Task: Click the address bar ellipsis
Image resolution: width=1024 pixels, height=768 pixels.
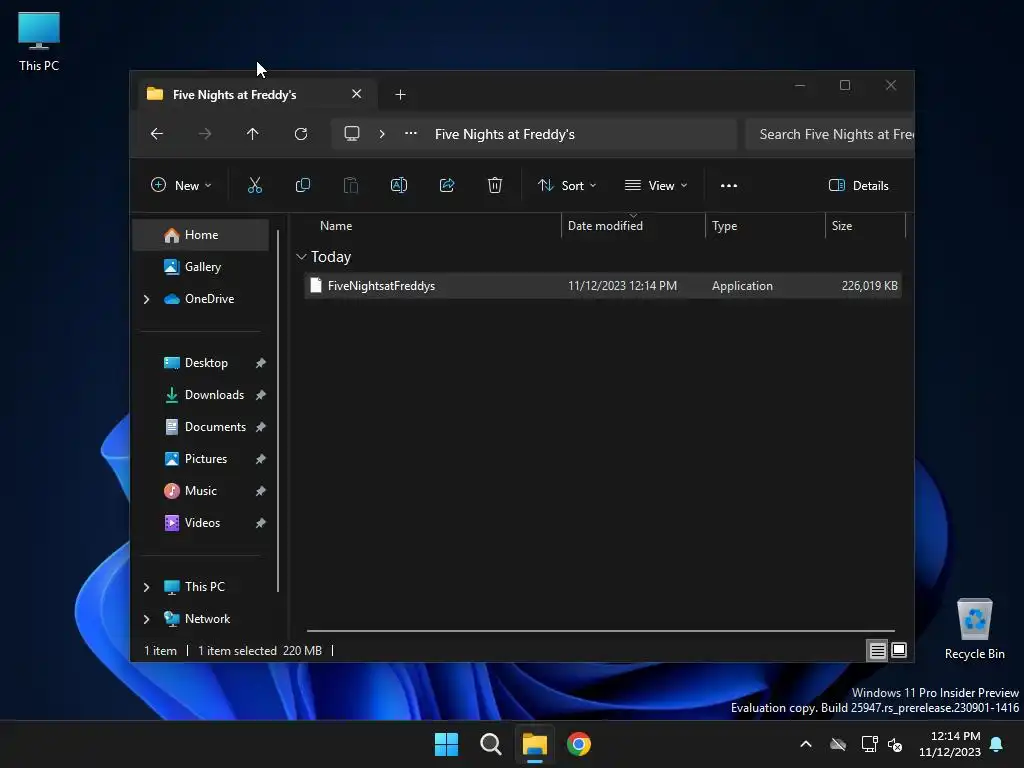Action: pyautogui.click(x=411, y=133)
